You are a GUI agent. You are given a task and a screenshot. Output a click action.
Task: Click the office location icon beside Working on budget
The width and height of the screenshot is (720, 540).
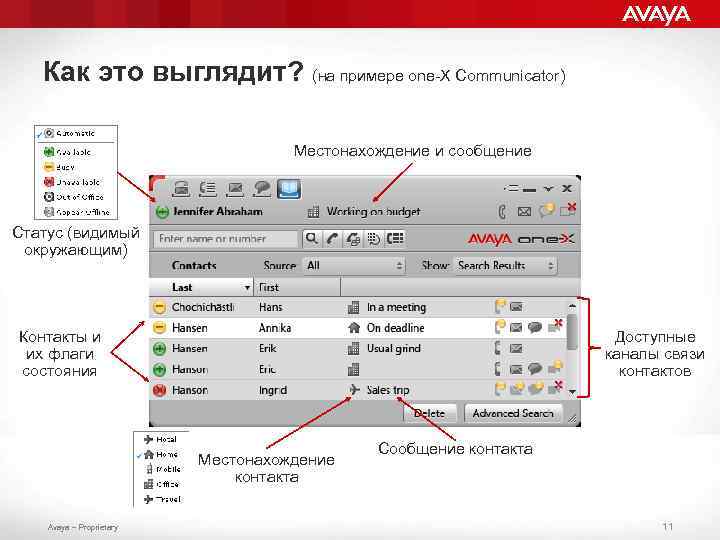pos(313,212)
